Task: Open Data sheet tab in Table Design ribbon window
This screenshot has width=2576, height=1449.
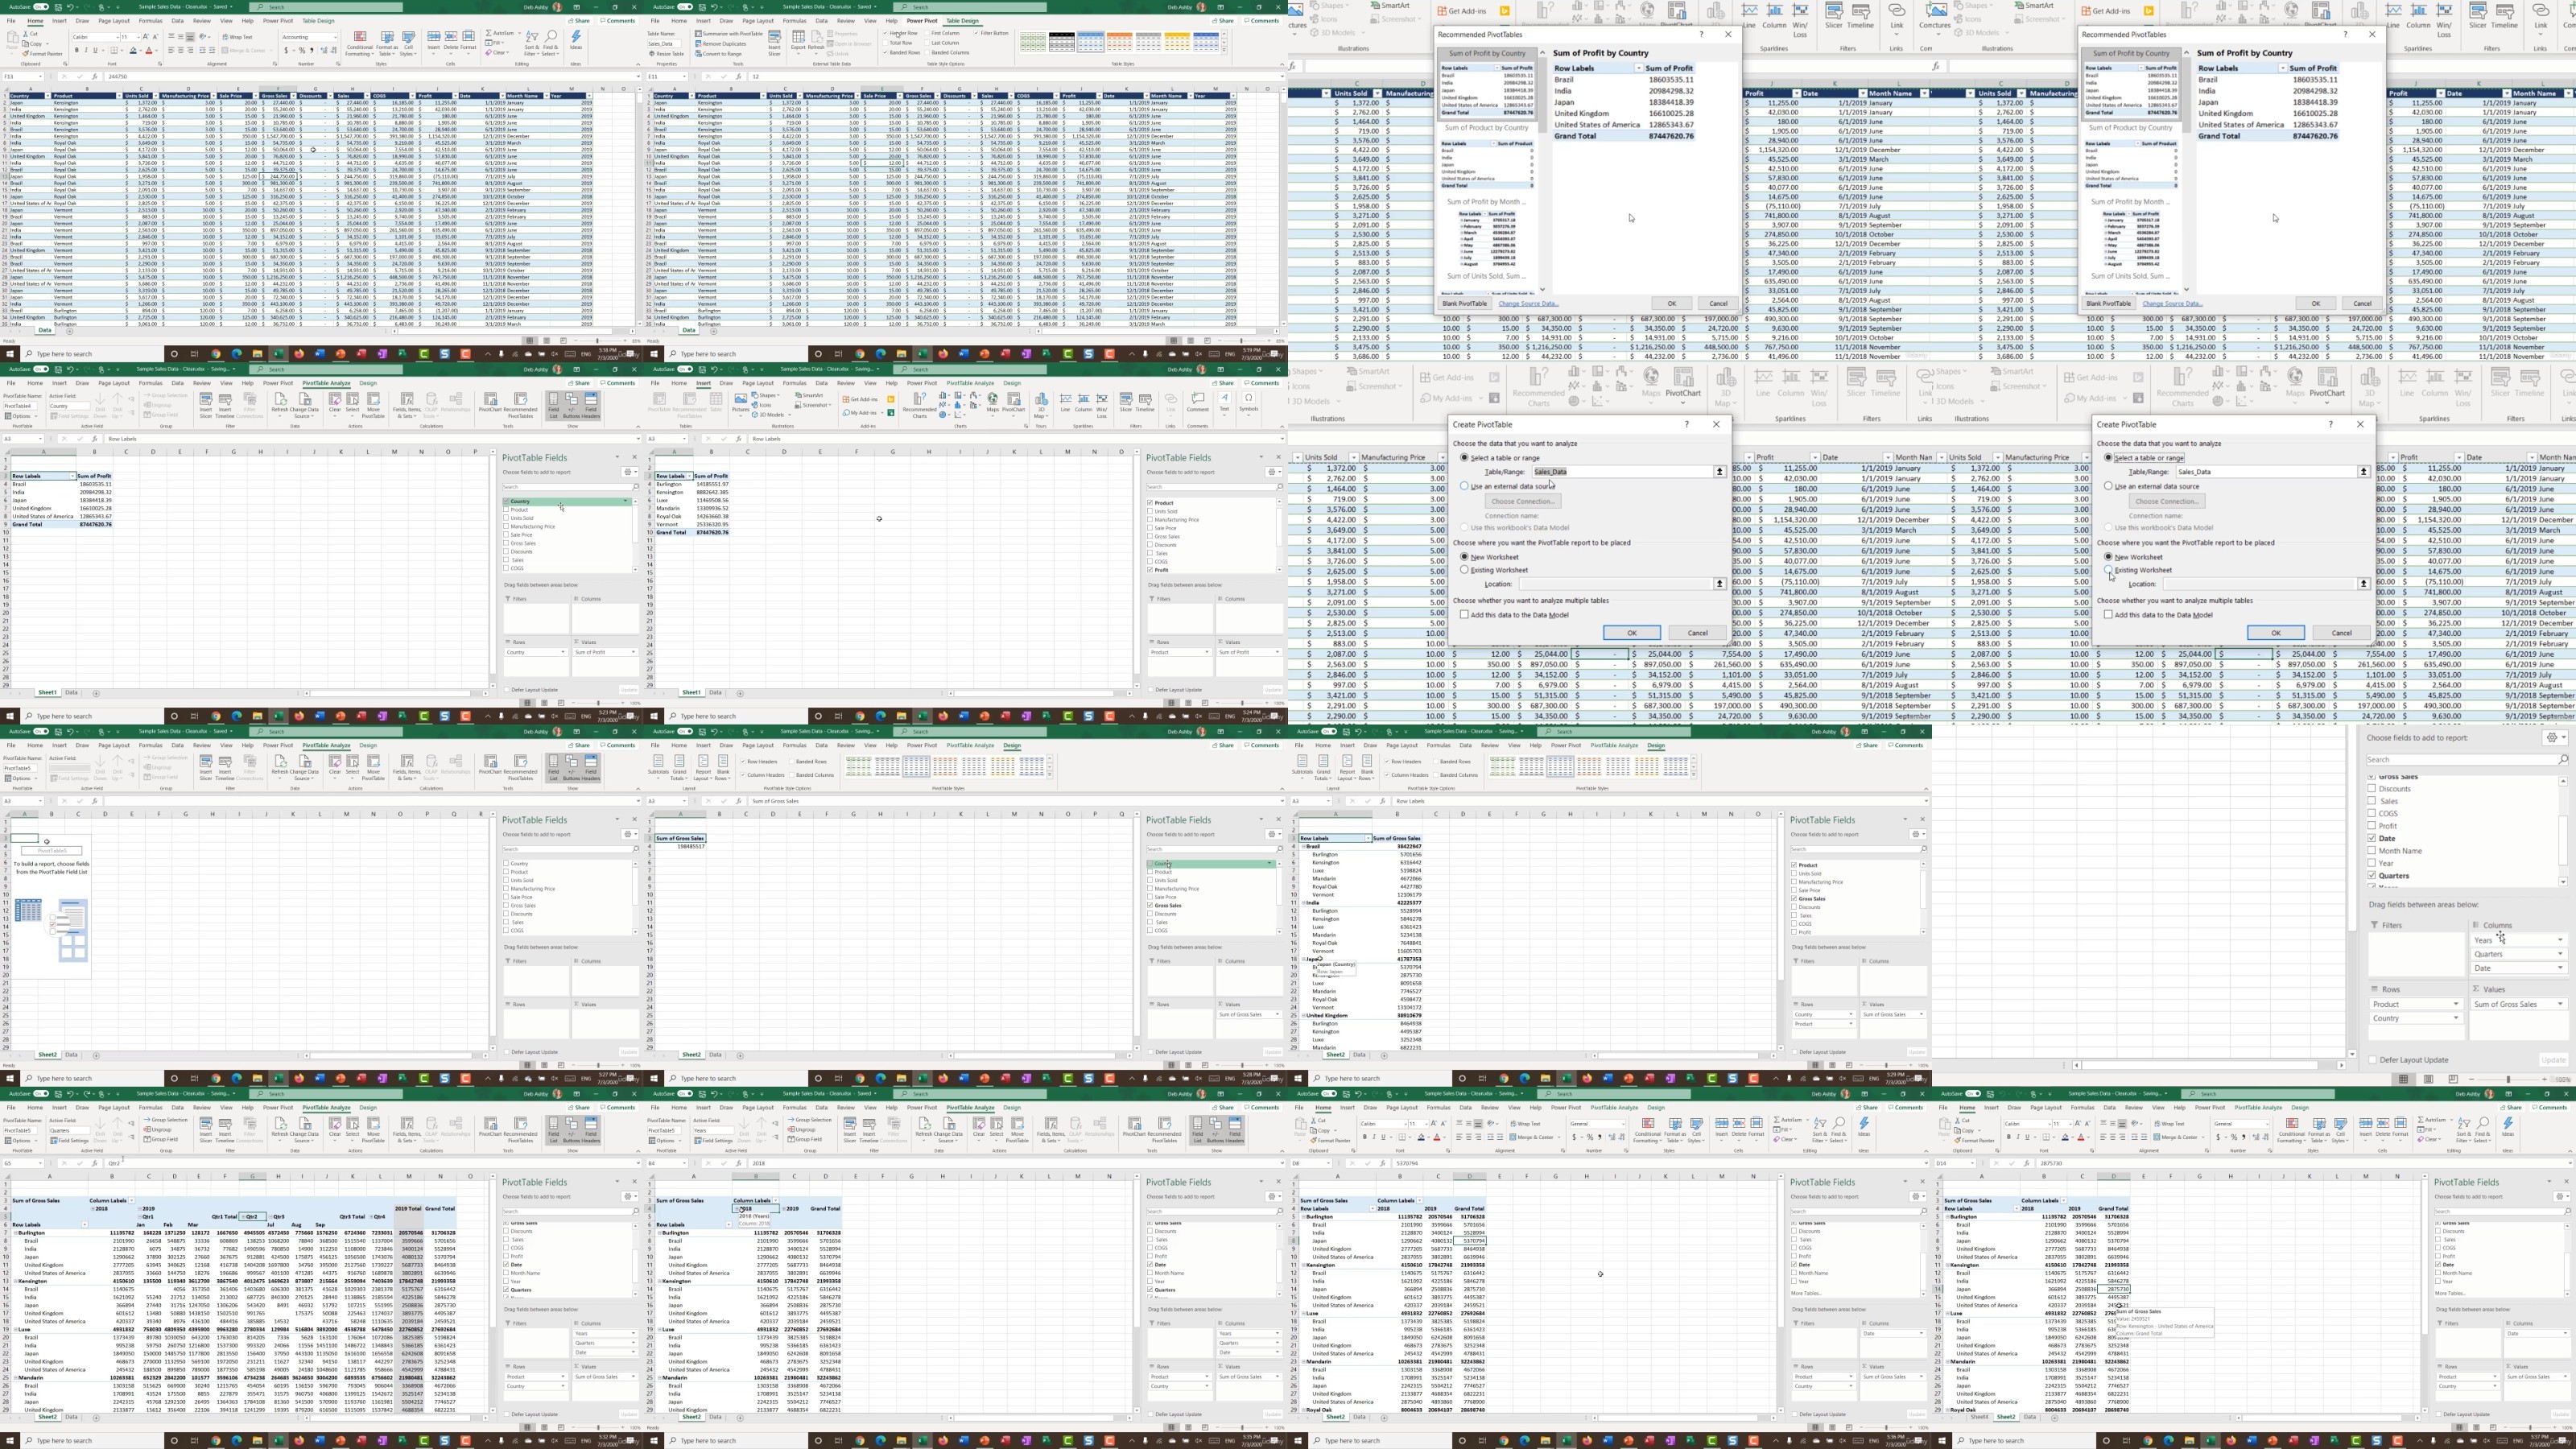Action: click(688, 330)
